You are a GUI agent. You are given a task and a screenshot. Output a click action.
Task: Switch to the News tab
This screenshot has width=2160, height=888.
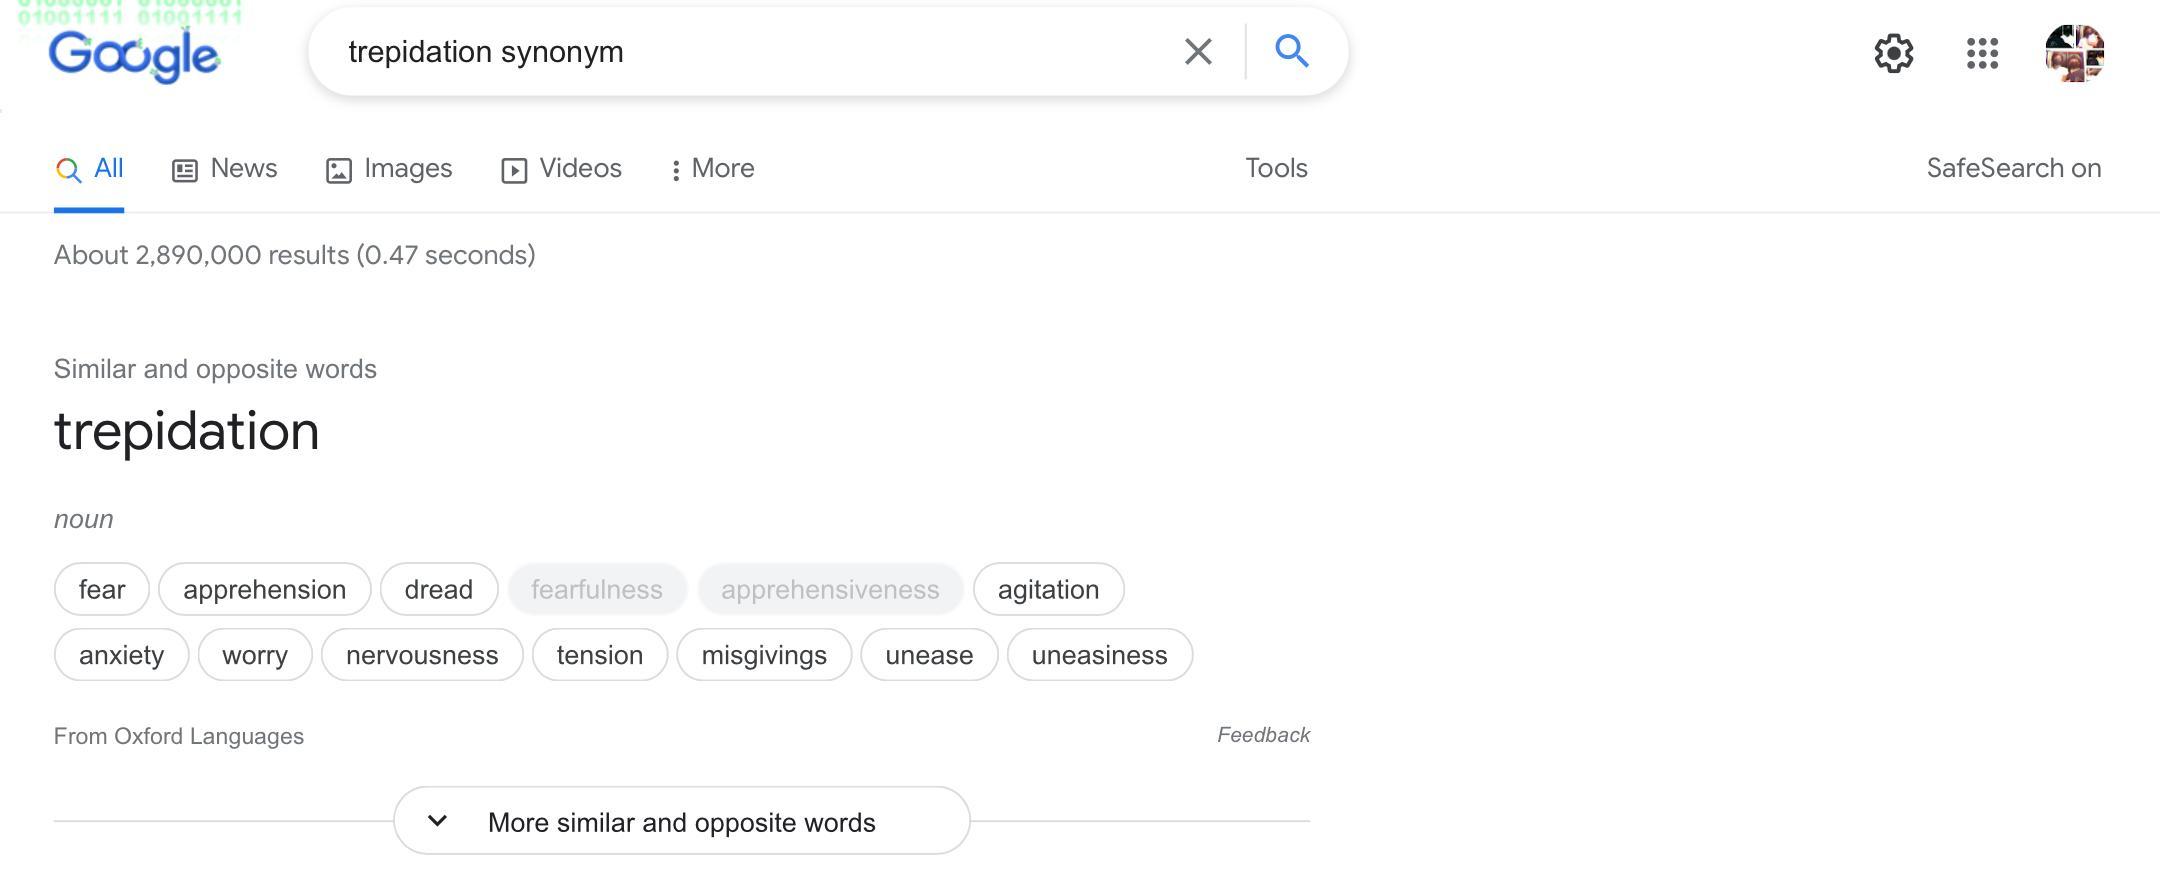pyautogui.click(x=225, y=169)
